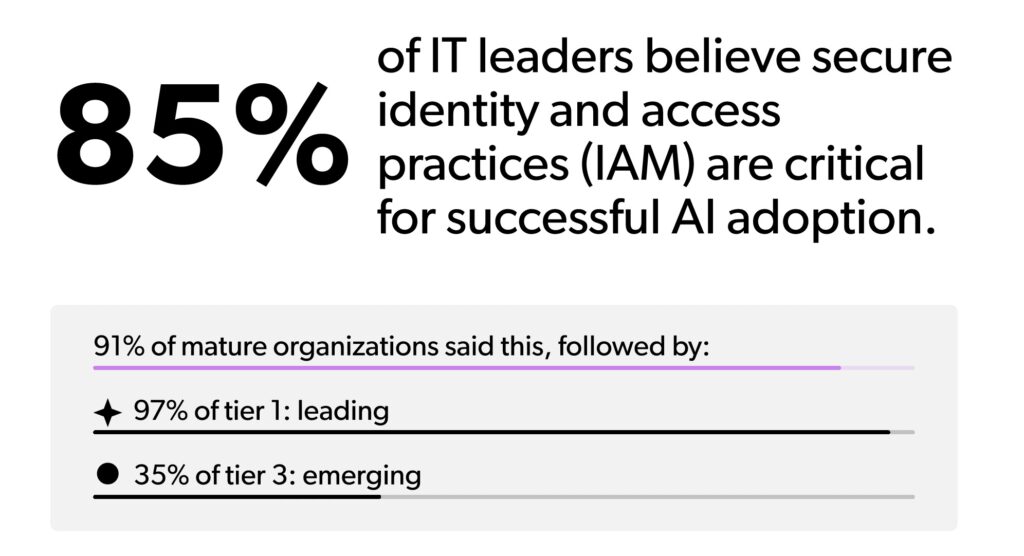
Task: Click the black circle icon beside tier 3
Action: [x=108, y=475]
